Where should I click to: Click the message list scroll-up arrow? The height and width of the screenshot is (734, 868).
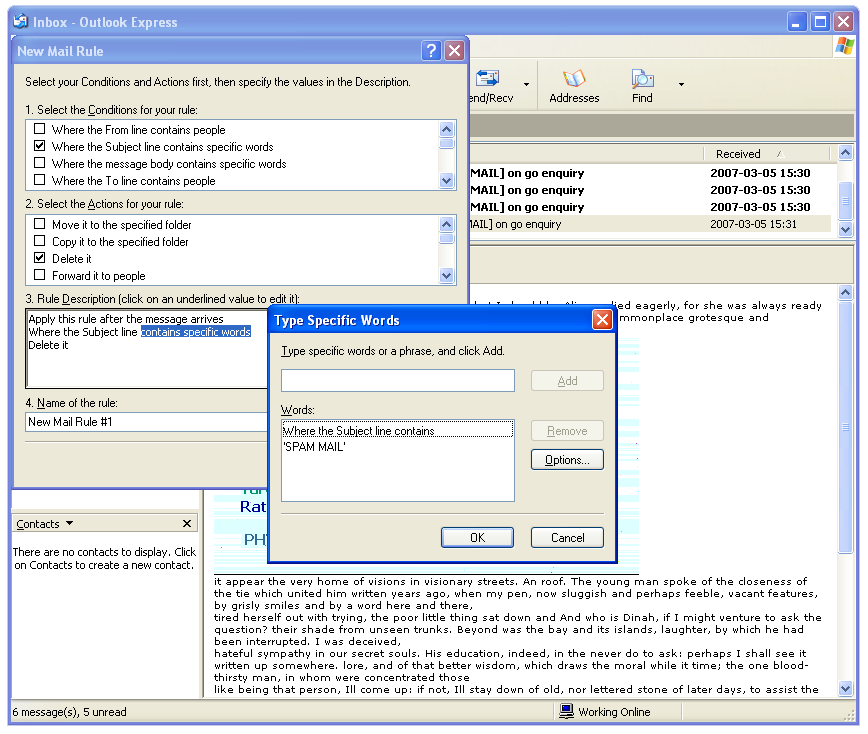tap(845, 153)
